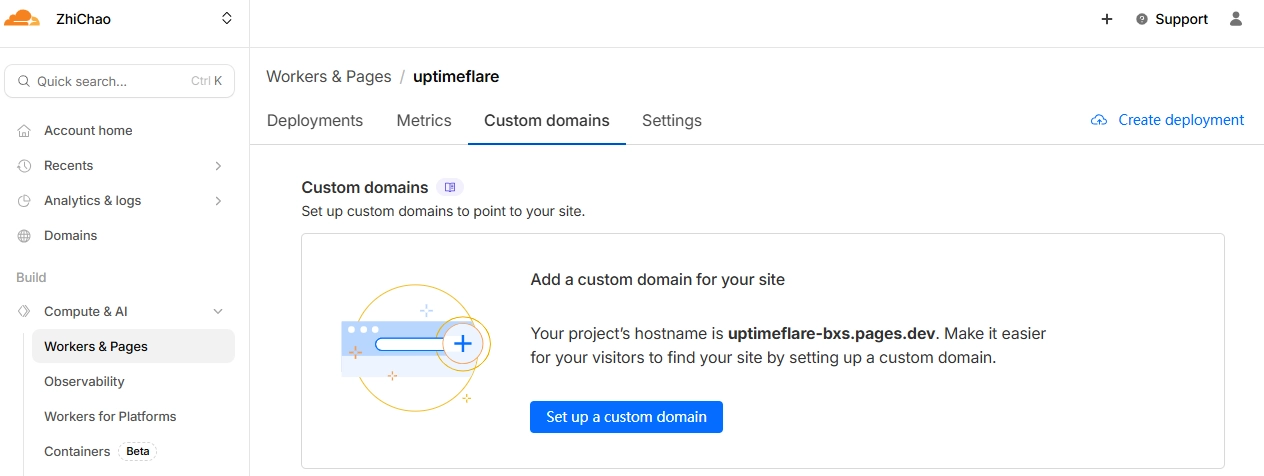Focus the Quick search input field

click(x=110, y=82)
